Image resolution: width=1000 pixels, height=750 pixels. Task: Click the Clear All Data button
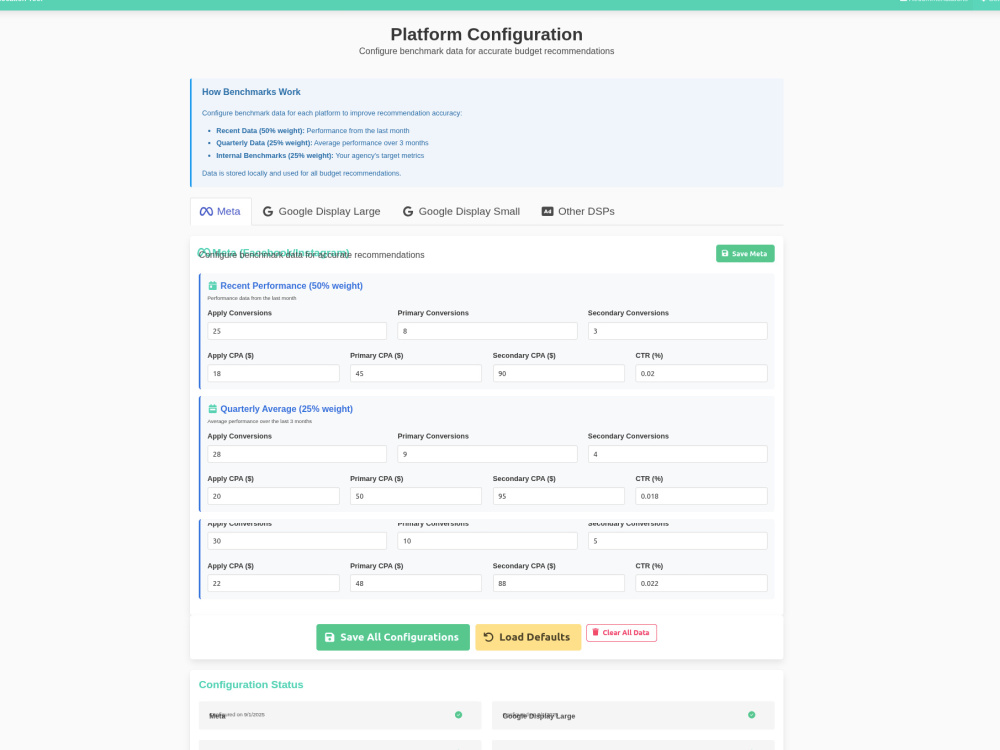tap(621, 633)
